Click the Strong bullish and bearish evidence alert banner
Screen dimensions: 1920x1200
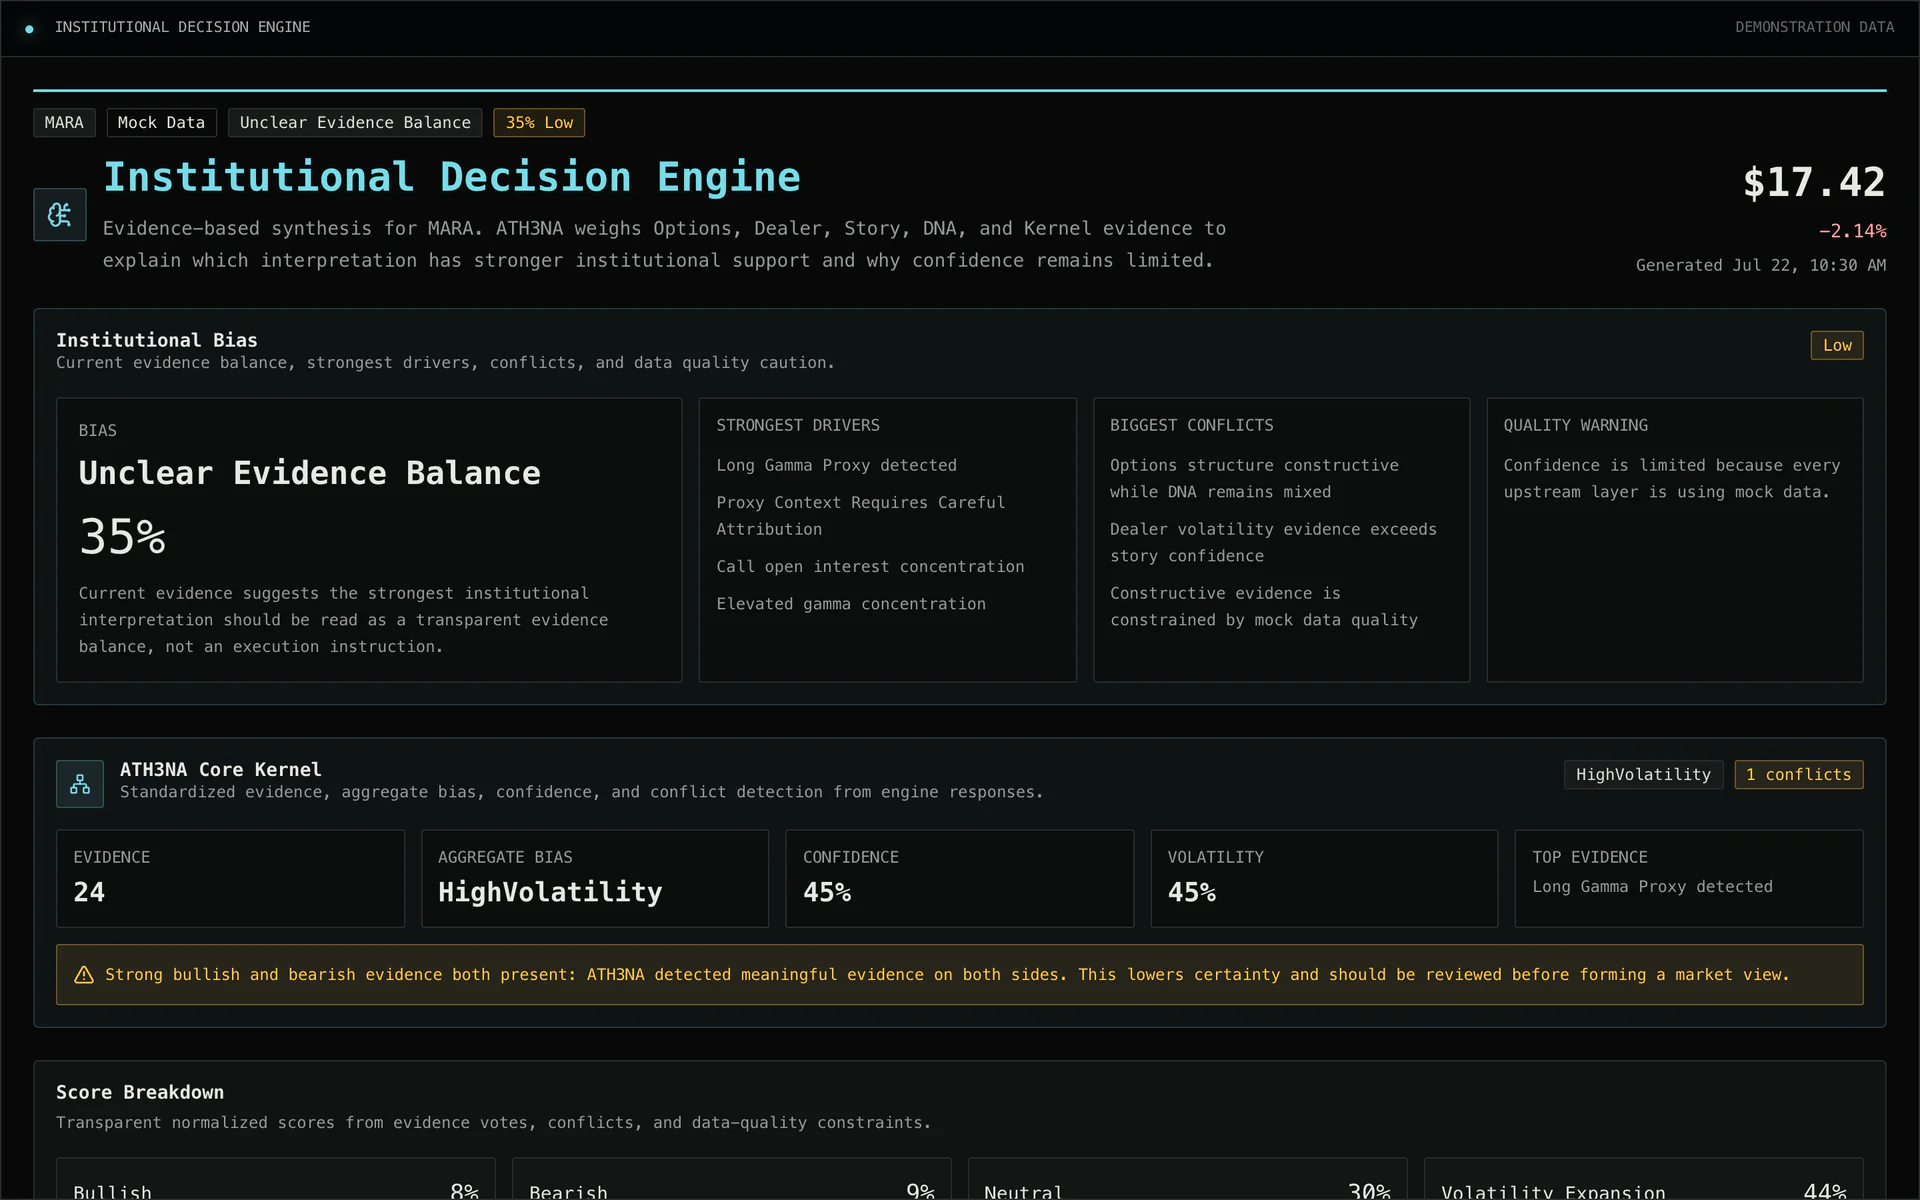959,975
